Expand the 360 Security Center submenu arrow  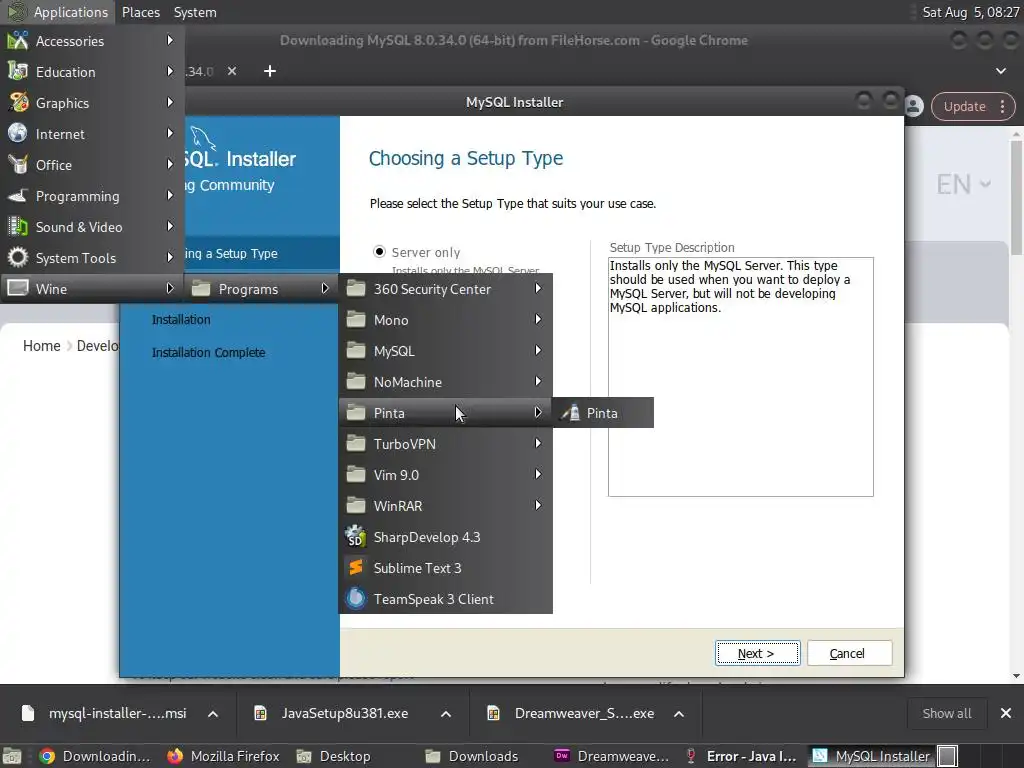pyautogui.click(x=537, y=289)
